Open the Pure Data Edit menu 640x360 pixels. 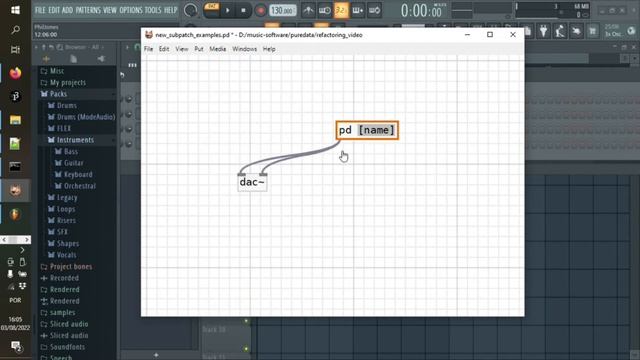click(x=164, y=49)
